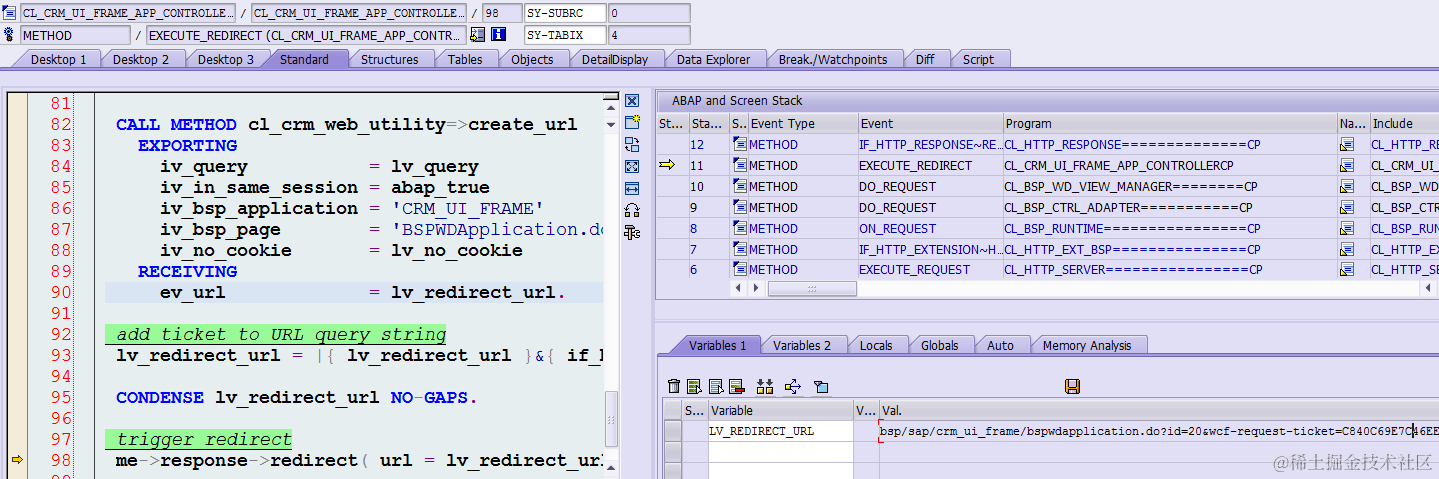The width and height of the screenshot is (1439, 479).
Task: Click the display-object icon beside EXECUTE_REDIRECT field
Action: click(x=478, y=35)
